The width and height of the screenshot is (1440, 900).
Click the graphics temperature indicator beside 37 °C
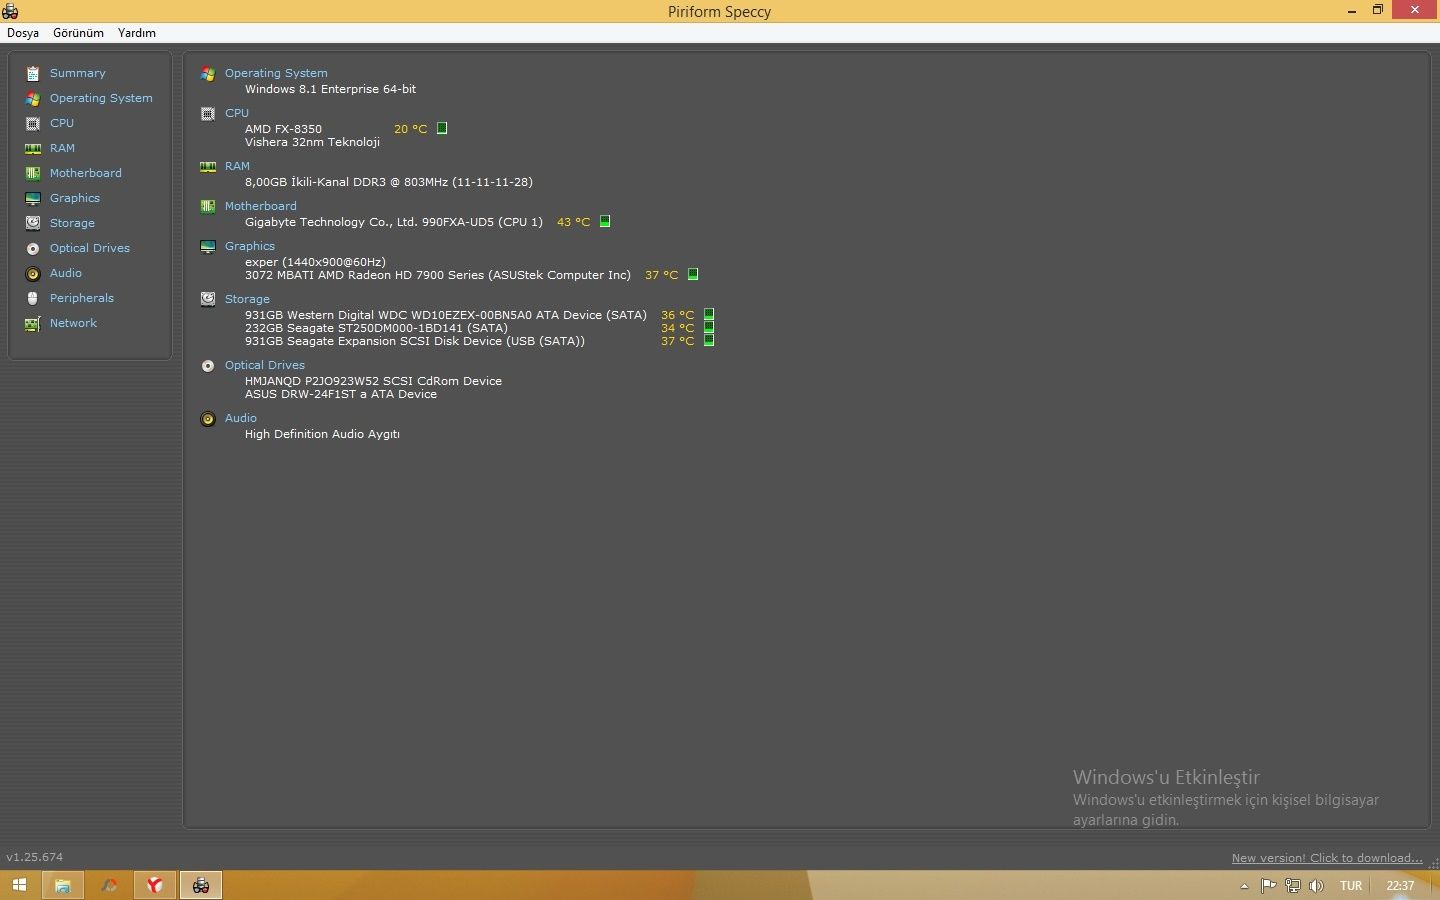693,274
